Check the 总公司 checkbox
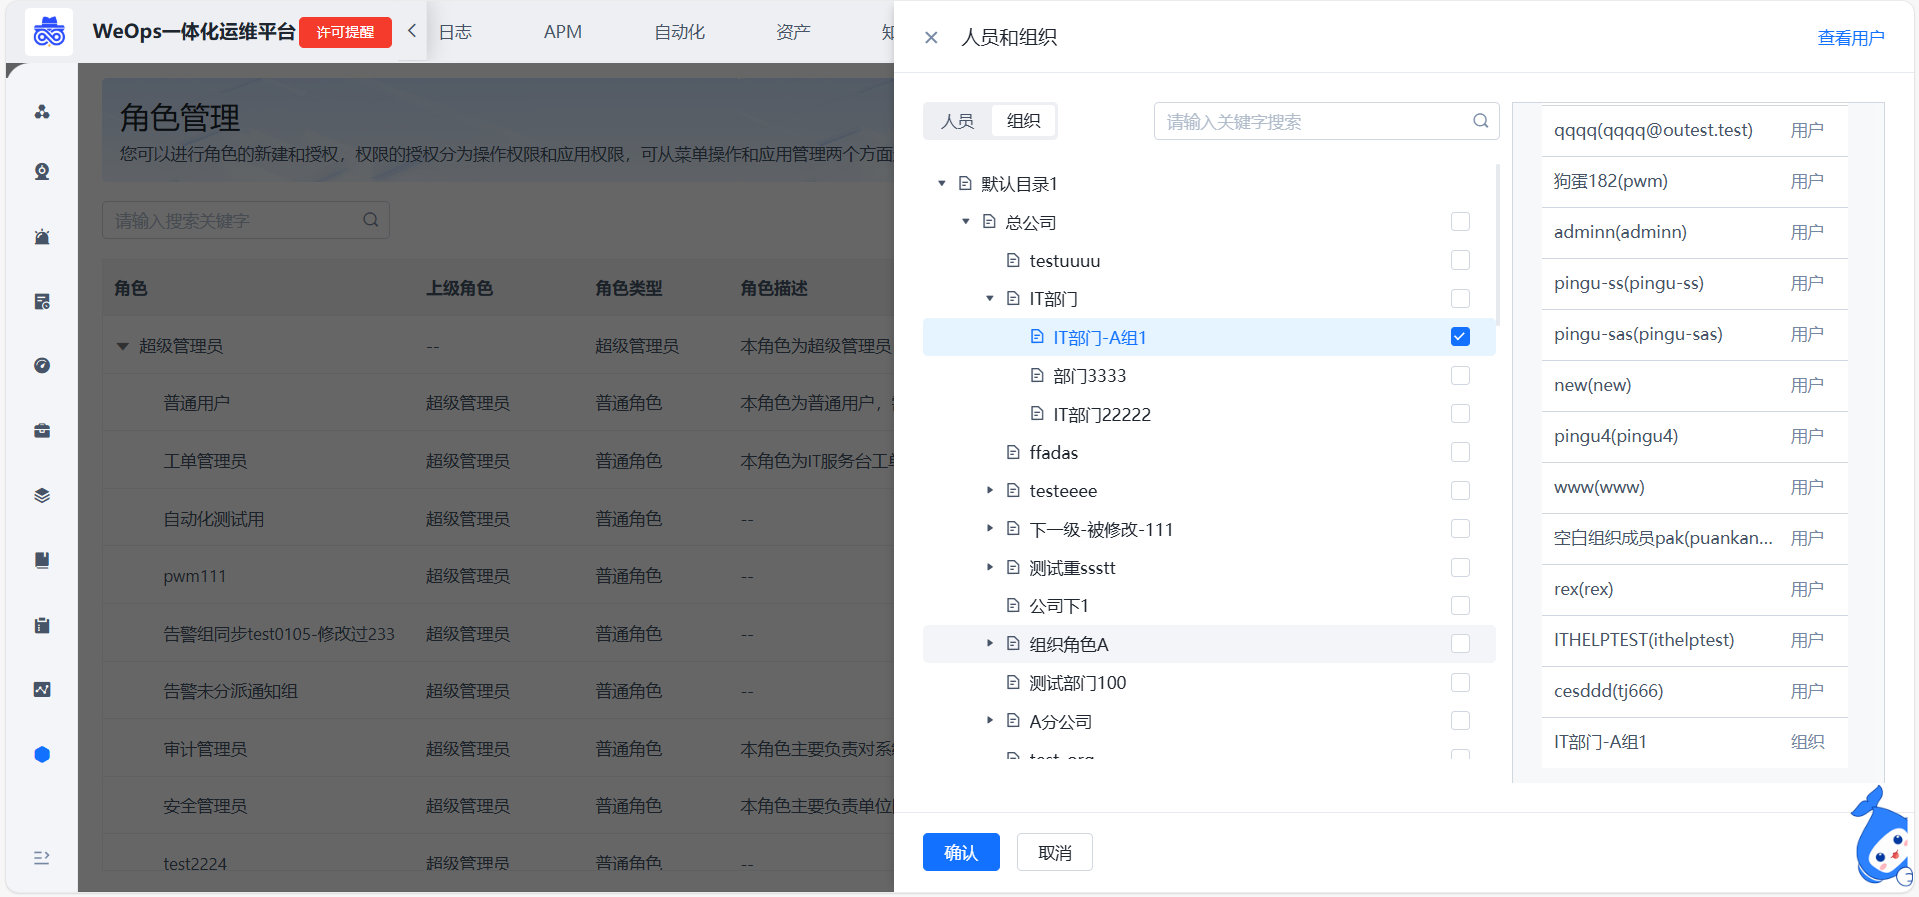 [1460, 222]
